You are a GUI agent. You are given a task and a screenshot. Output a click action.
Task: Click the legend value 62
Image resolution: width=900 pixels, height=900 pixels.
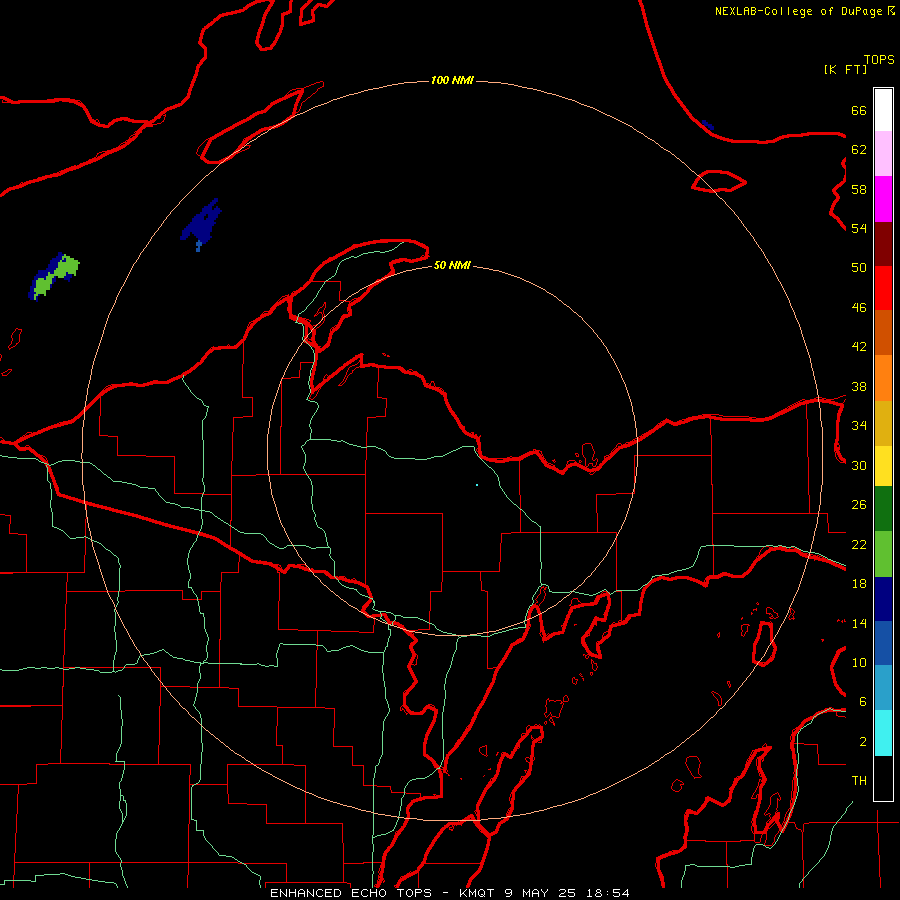click(859, 150)
